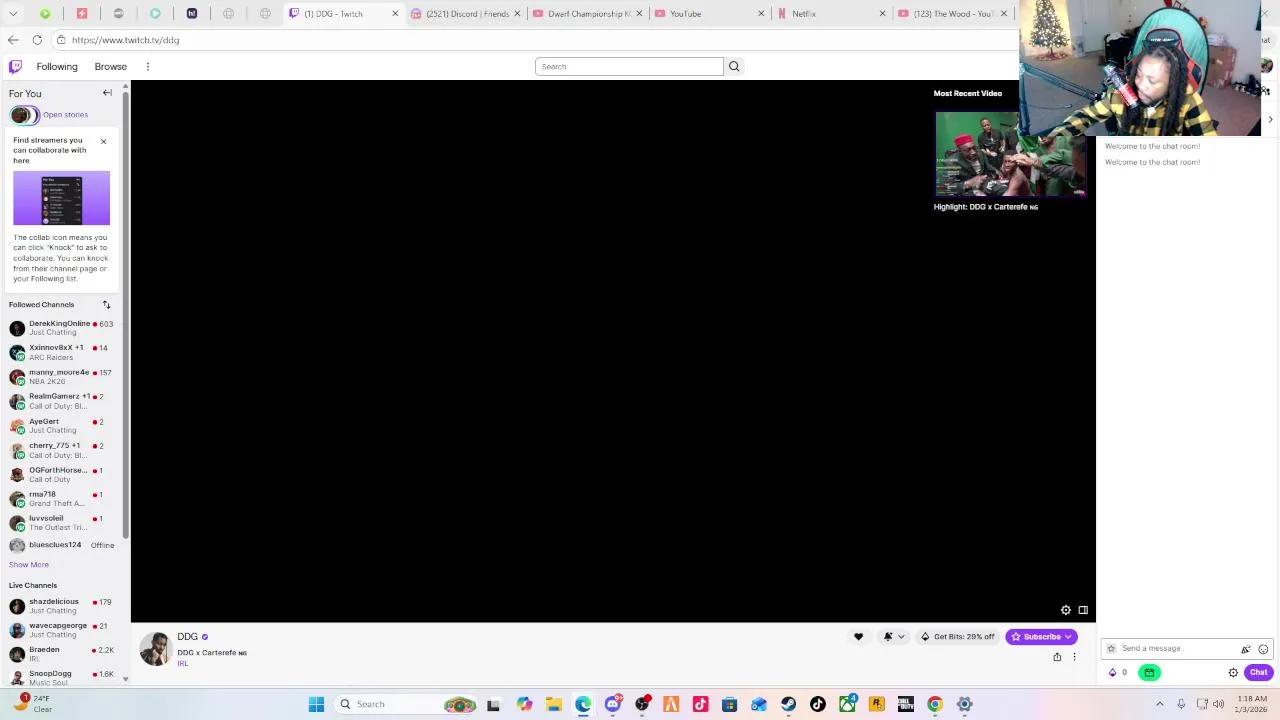This screenshot has height=720, width=1280.
Task: Click the green rewards icon
Action: [x=1149, y=673]
